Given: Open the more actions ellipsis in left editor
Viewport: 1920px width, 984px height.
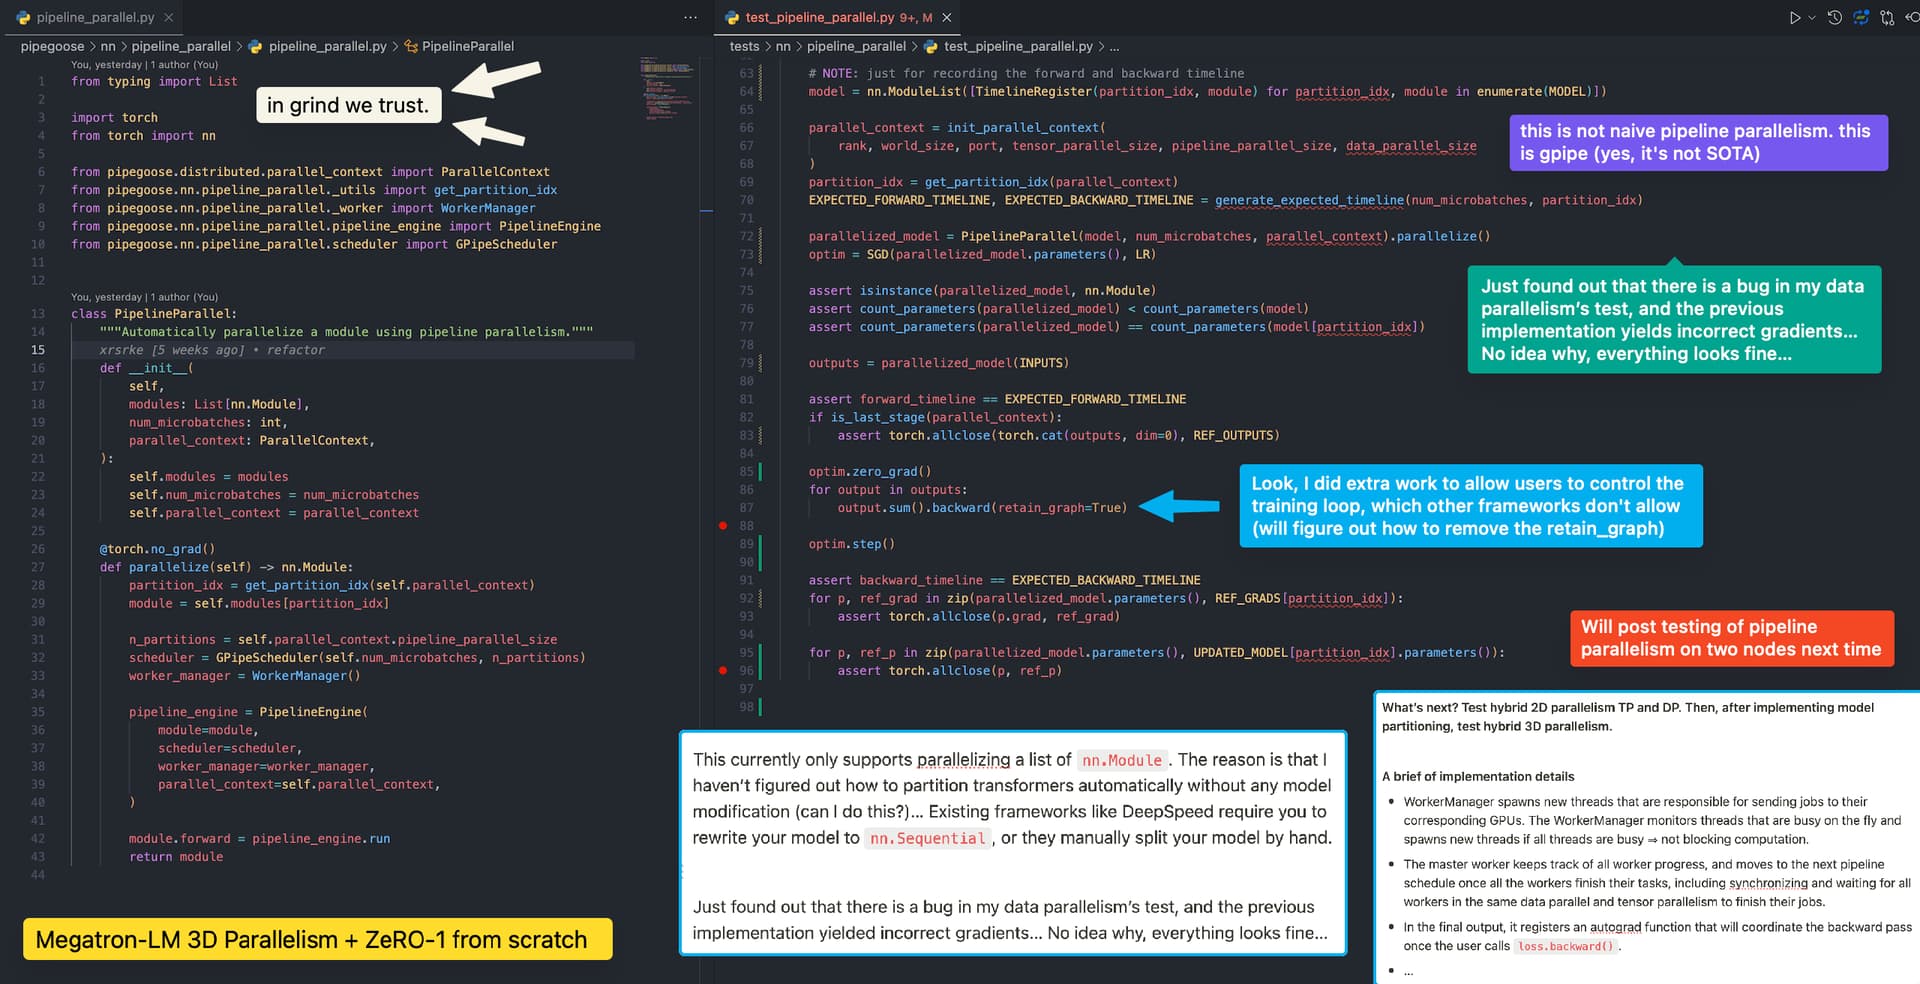Looking at the screenshot, I should tap(690, 18).
